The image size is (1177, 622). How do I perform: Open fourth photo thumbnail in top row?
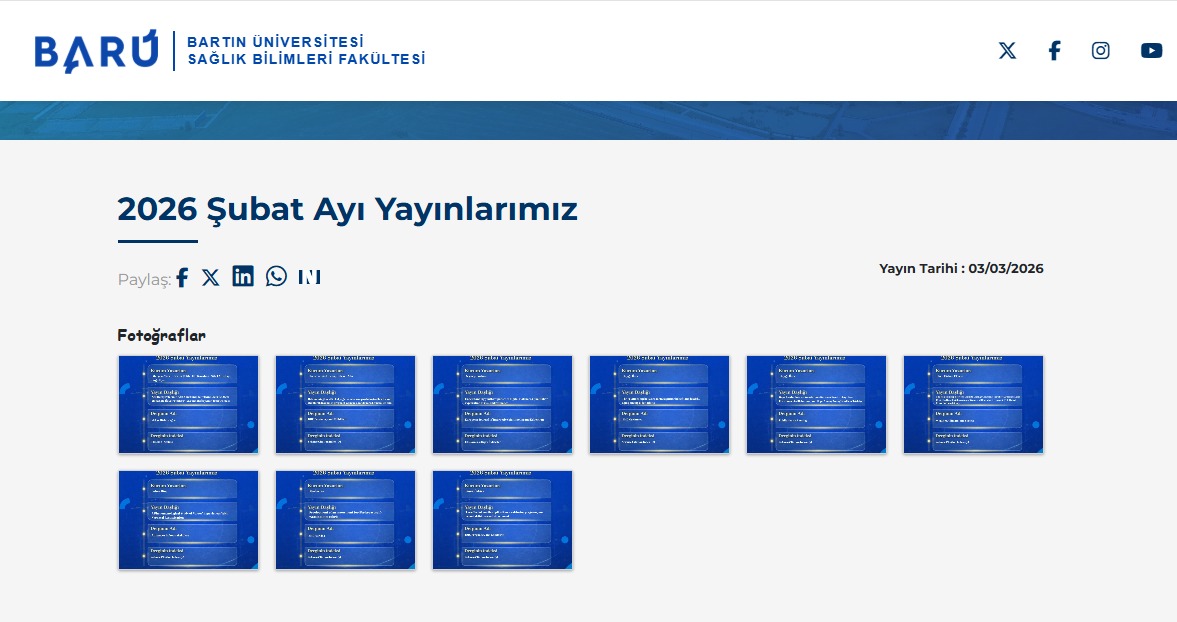659,404
